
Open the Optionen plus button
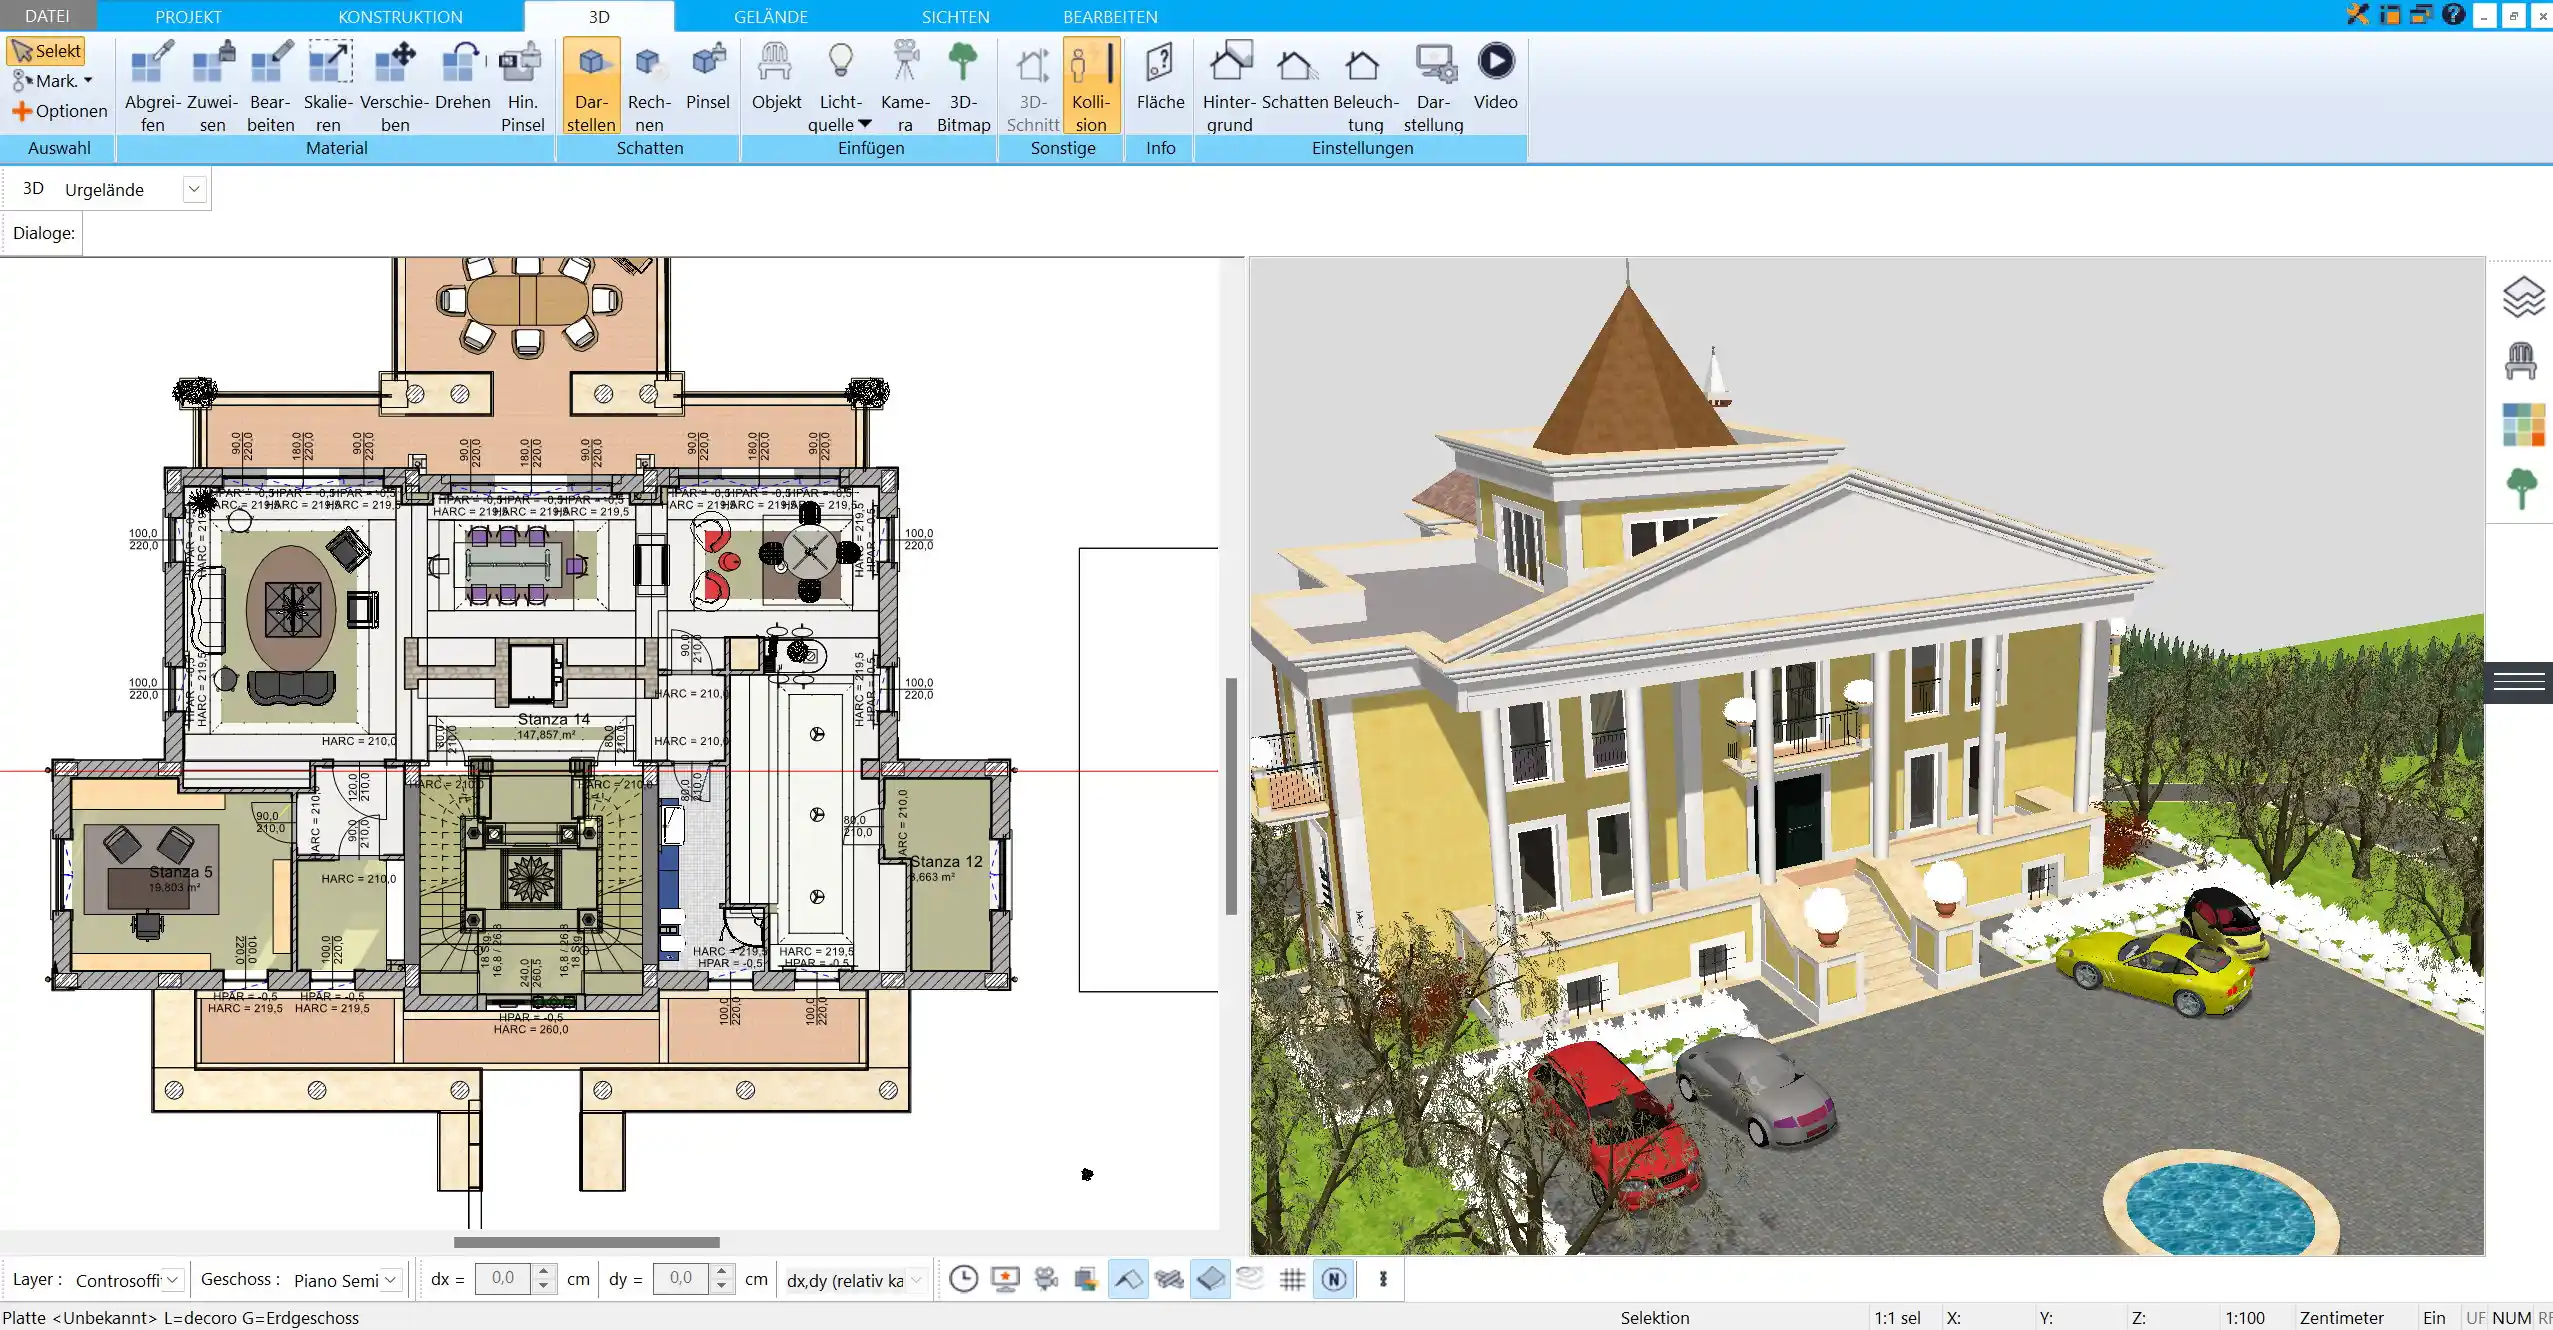click(59, 111)
